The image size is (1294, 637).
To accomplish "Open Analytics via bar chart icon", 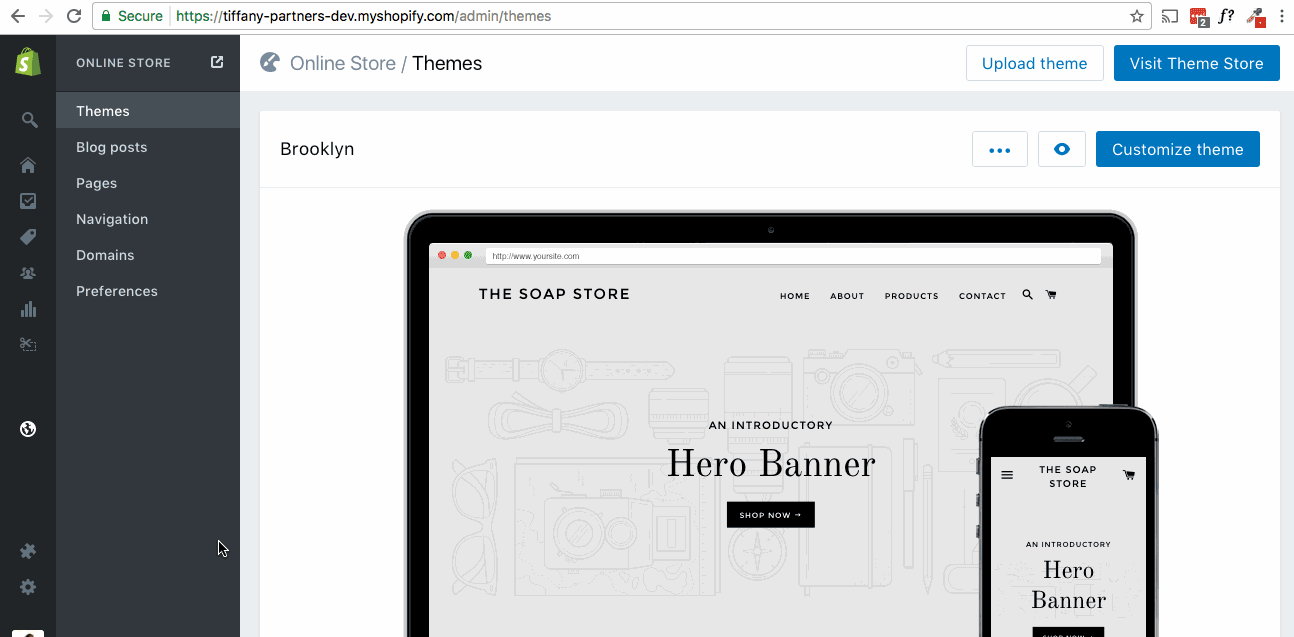I will (x=28, y=308).
